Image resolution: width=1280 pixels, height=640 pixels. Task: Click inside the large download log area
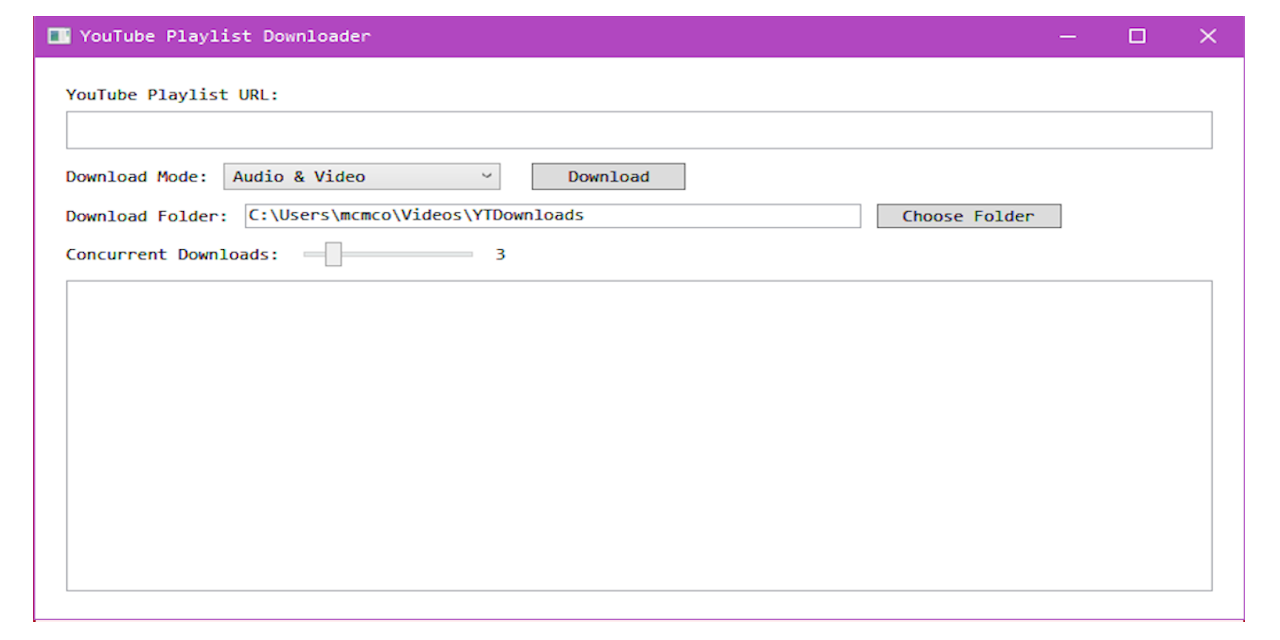click(639, 435)
